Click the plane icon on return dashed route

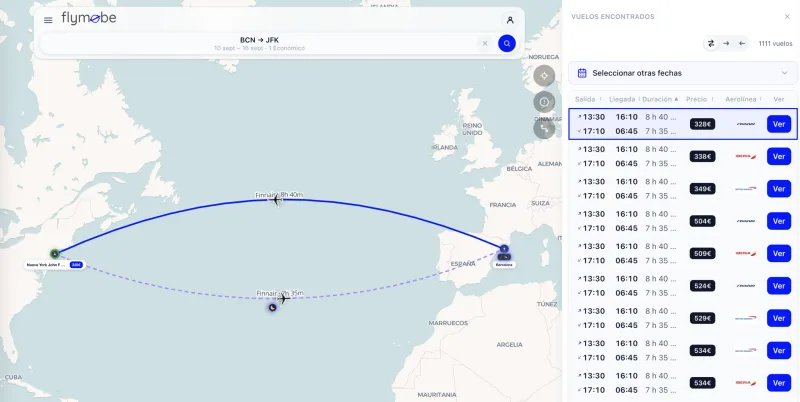point(284,298)
